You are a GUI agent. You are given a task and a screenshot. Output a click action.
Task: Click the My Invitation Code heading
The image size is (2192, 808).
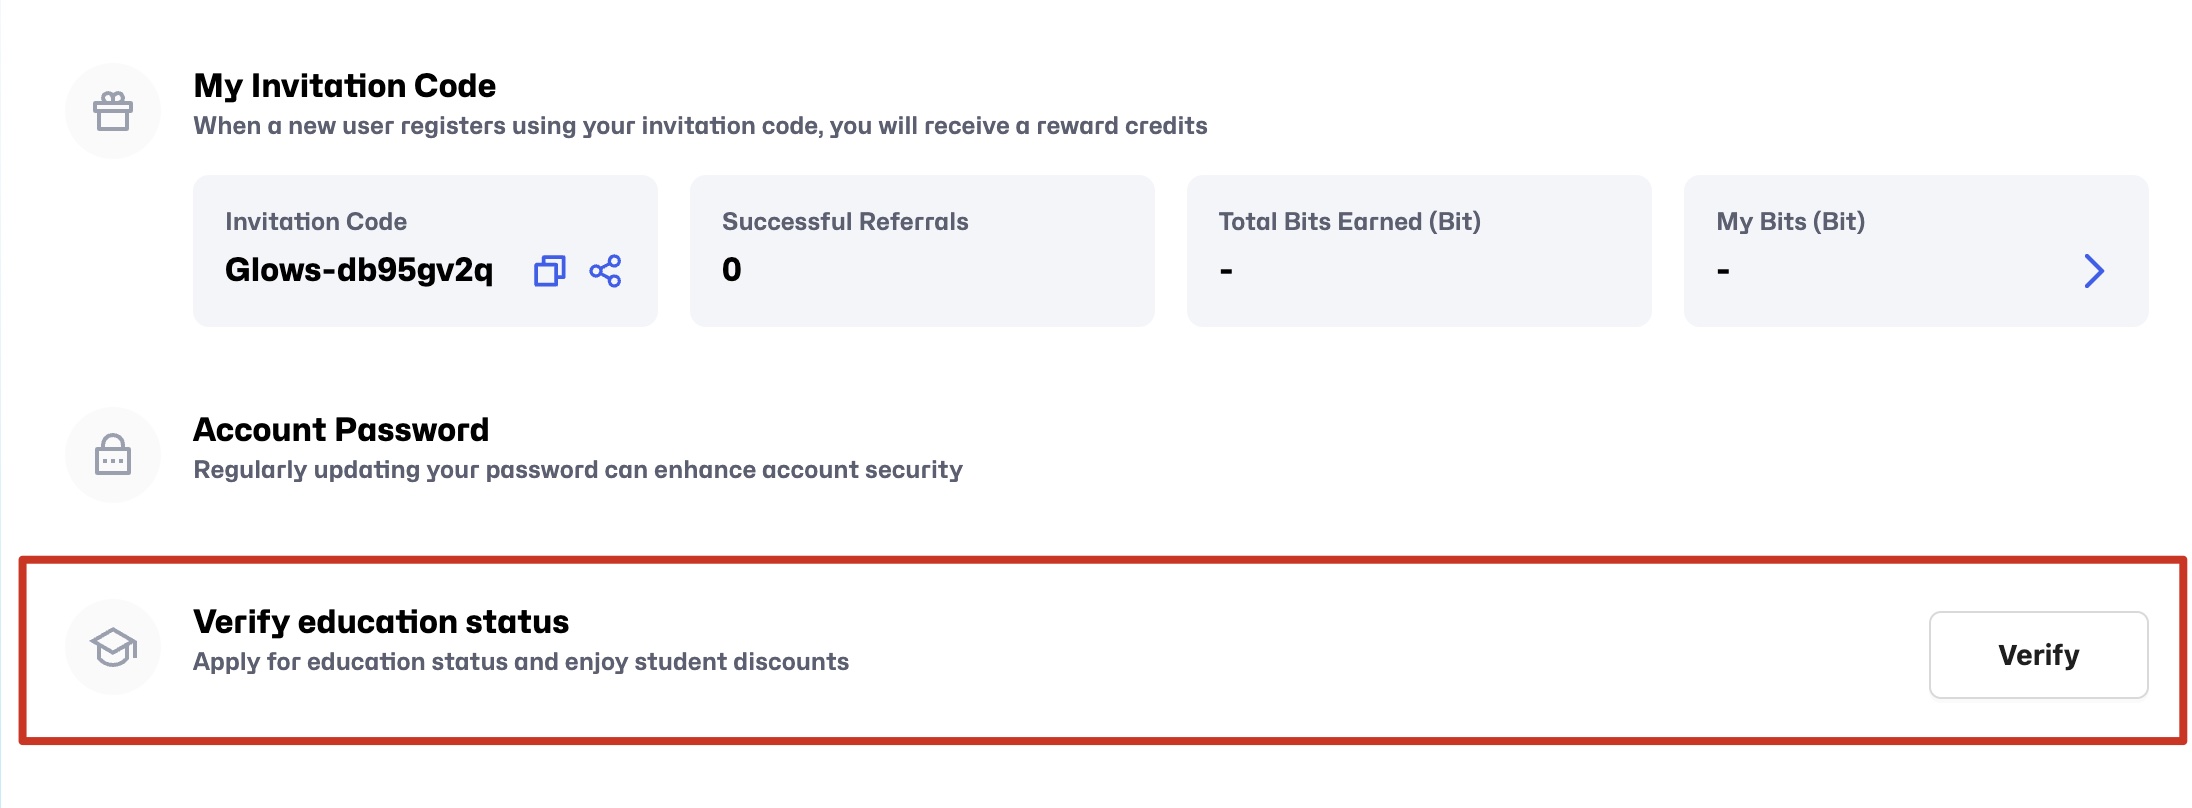(344, 86)
